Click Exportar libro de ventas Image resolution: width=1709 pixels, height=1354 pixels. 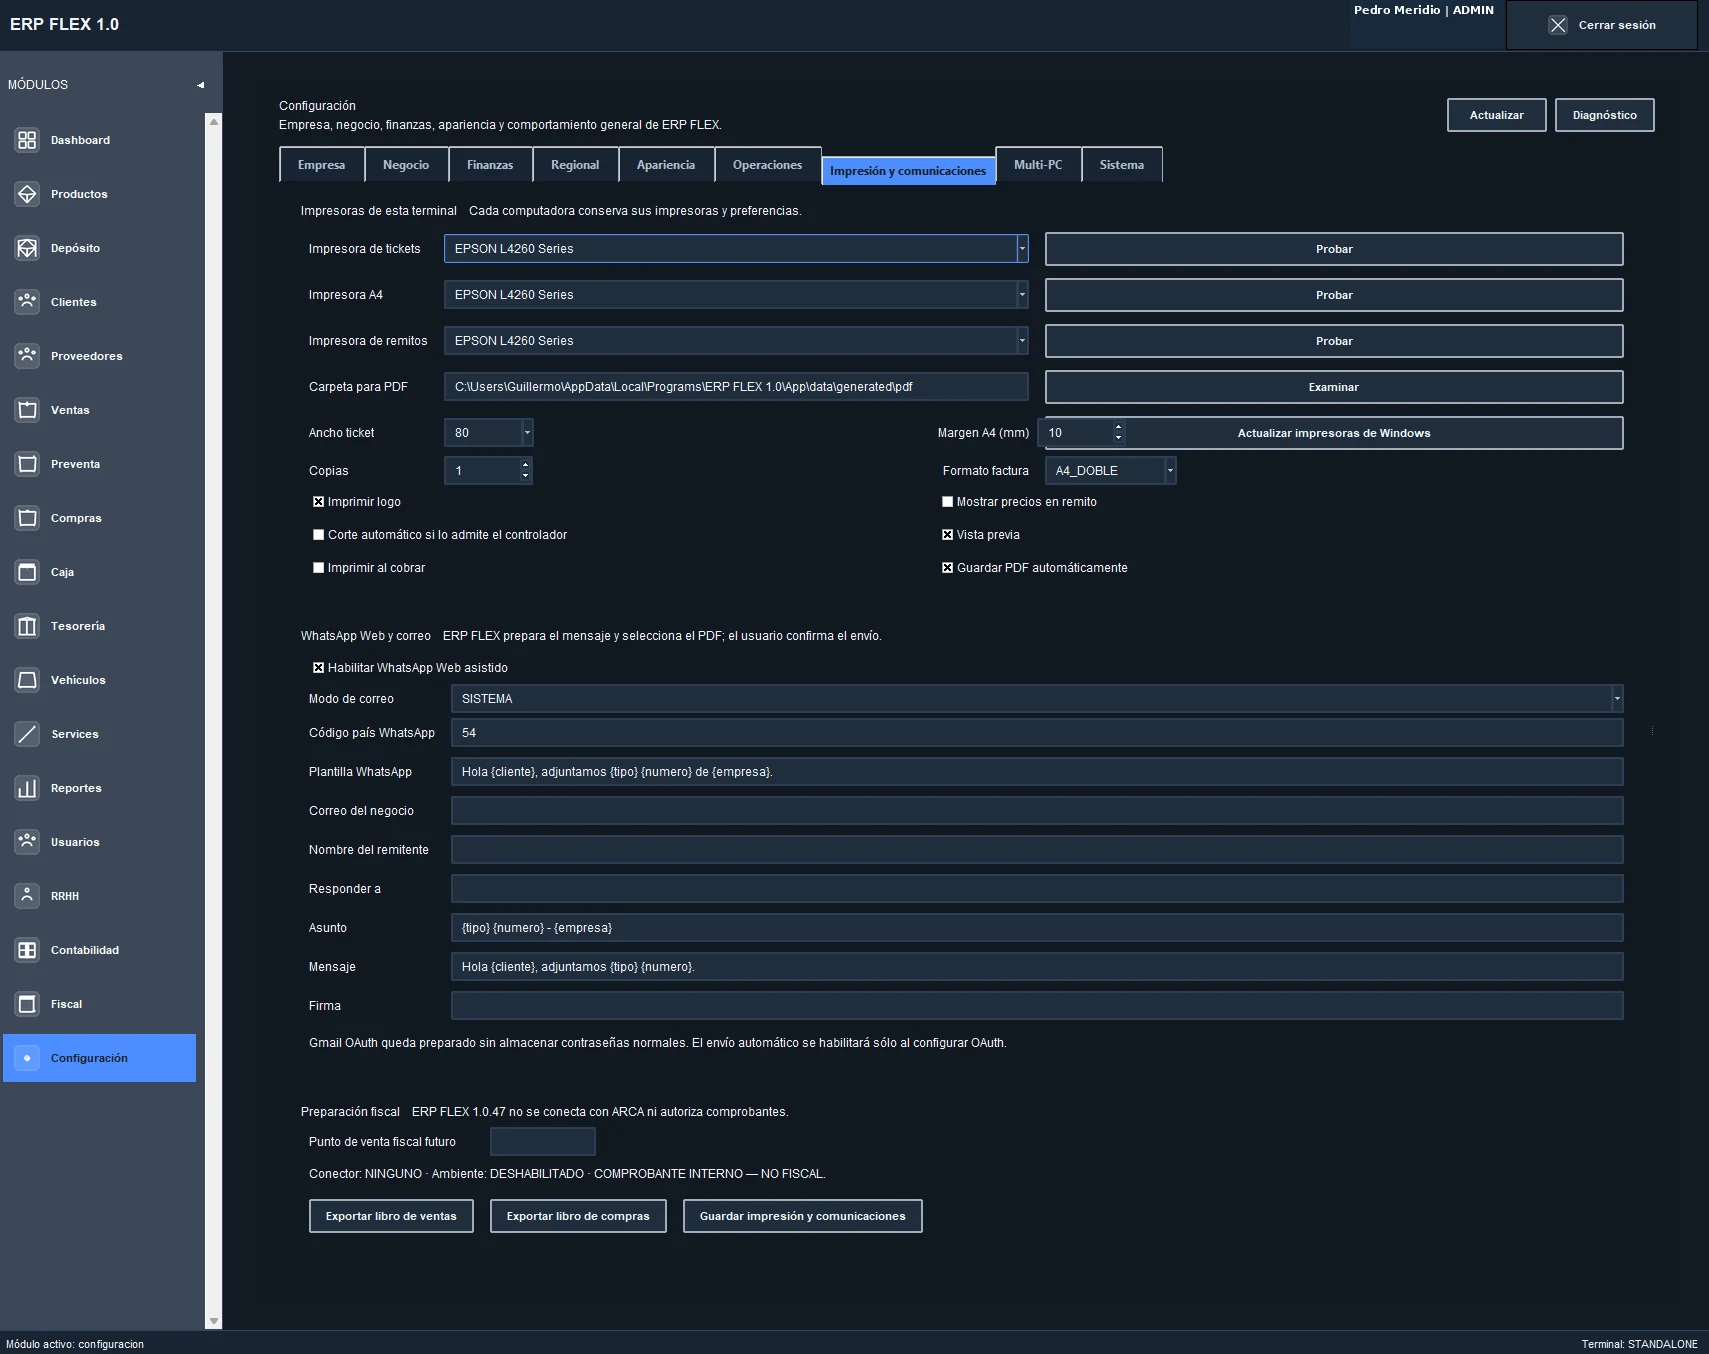[x=391, y=1216]
